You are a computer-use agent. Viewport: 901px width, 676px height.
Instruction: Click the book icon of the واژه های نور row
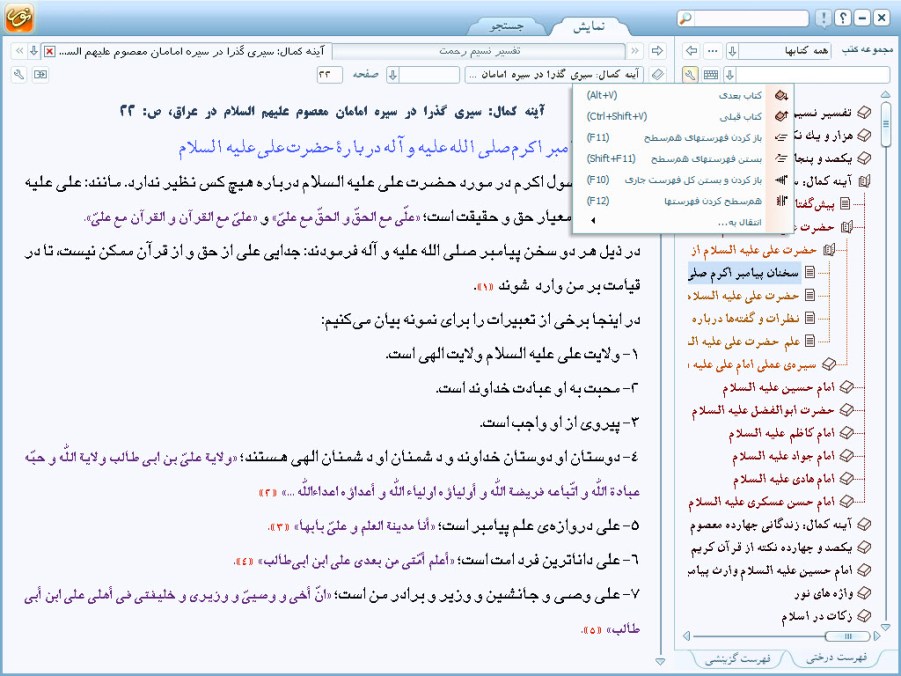click(x=863, y=593)
